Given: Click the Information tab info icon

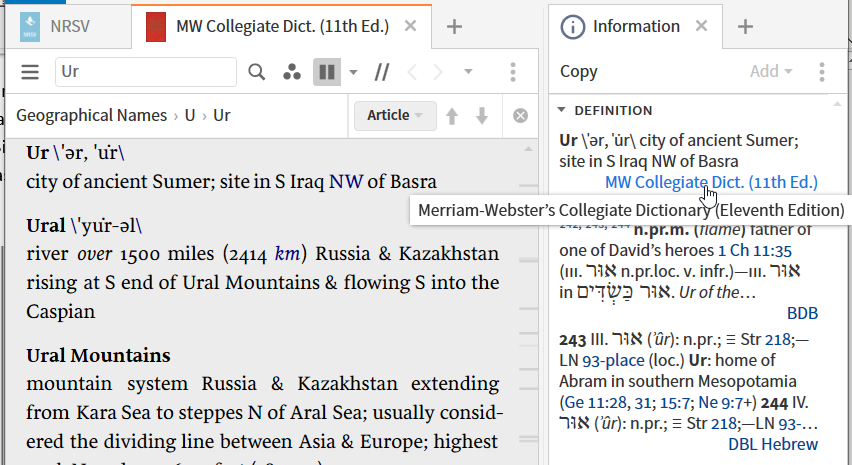Looking at the screenshot, I should [572, 27].
